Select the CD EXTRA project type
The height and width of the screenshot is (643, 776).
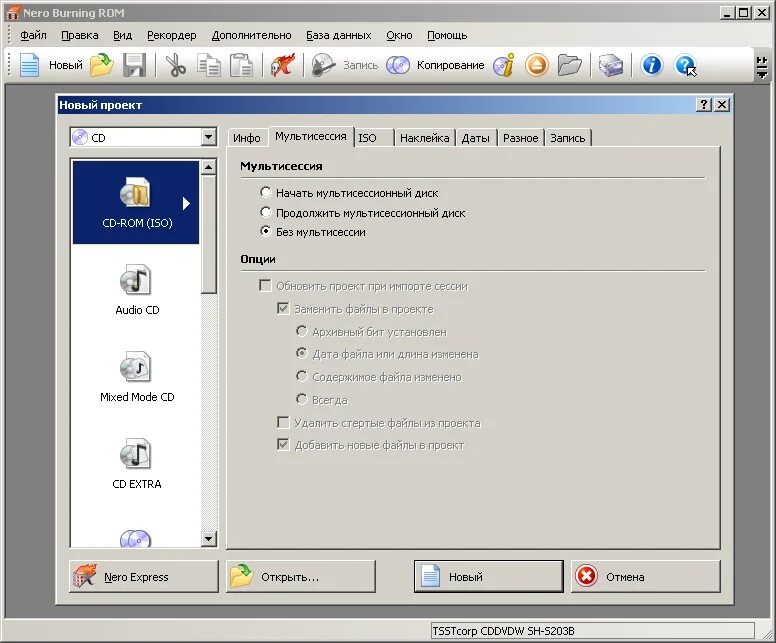[136, 464]
